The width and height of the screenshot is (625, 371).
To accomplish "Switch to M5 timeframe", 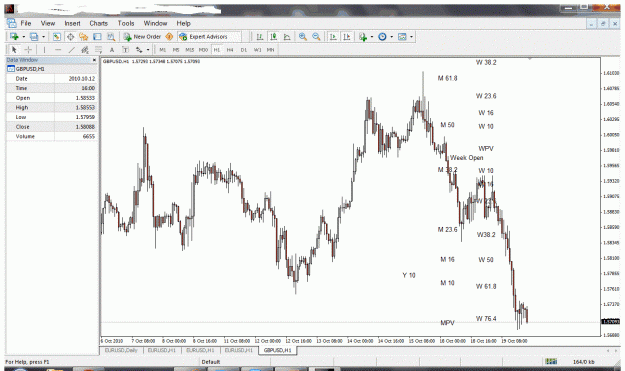I will pyautogui.click(x=176, y=50).
